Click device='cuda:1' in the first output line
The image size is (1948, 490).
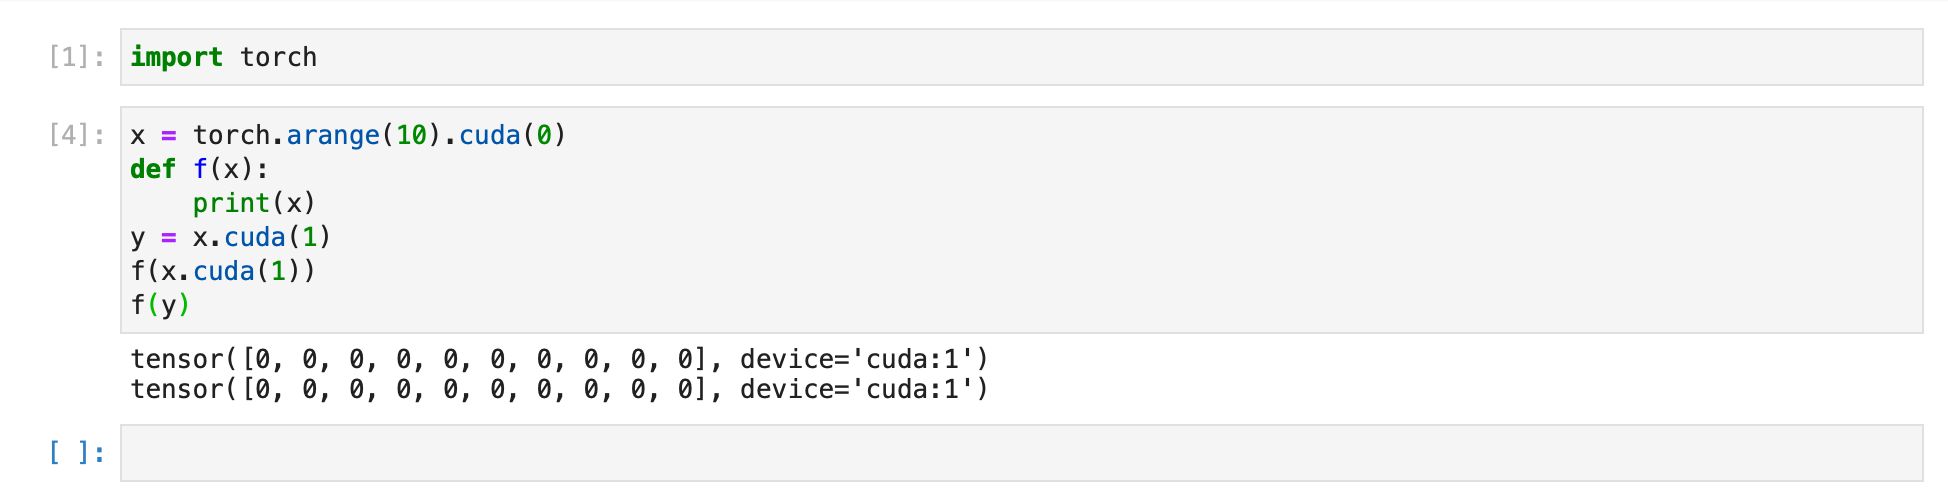click(x=863, y=359)
